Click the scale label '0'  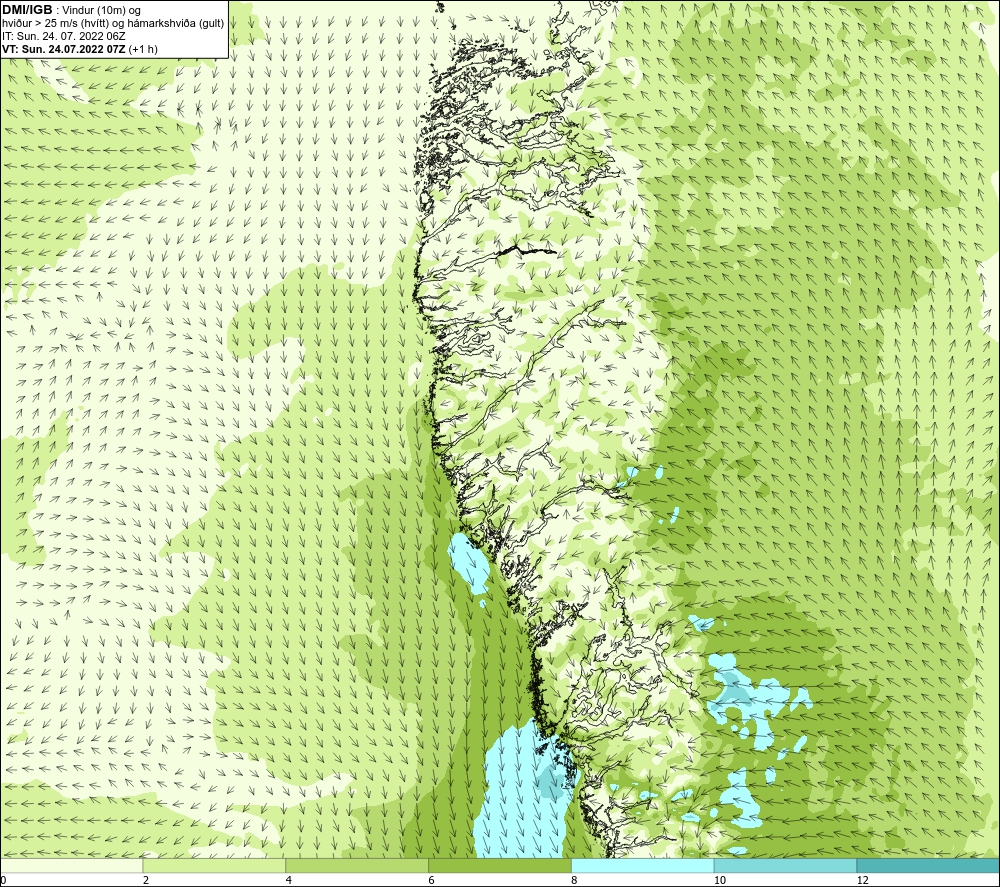(x=3, y=880)
